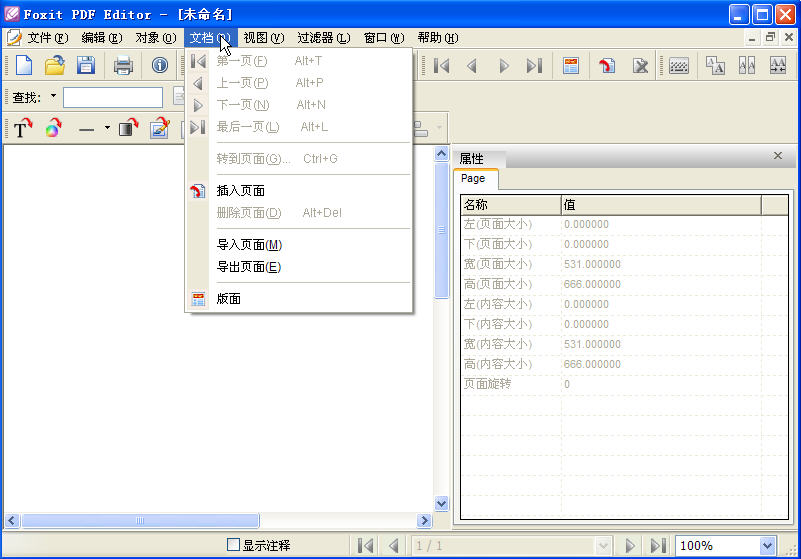Click the 左(页面大小) property name
This screenshot has height=559, width=801.
click(x=498, y=224)
